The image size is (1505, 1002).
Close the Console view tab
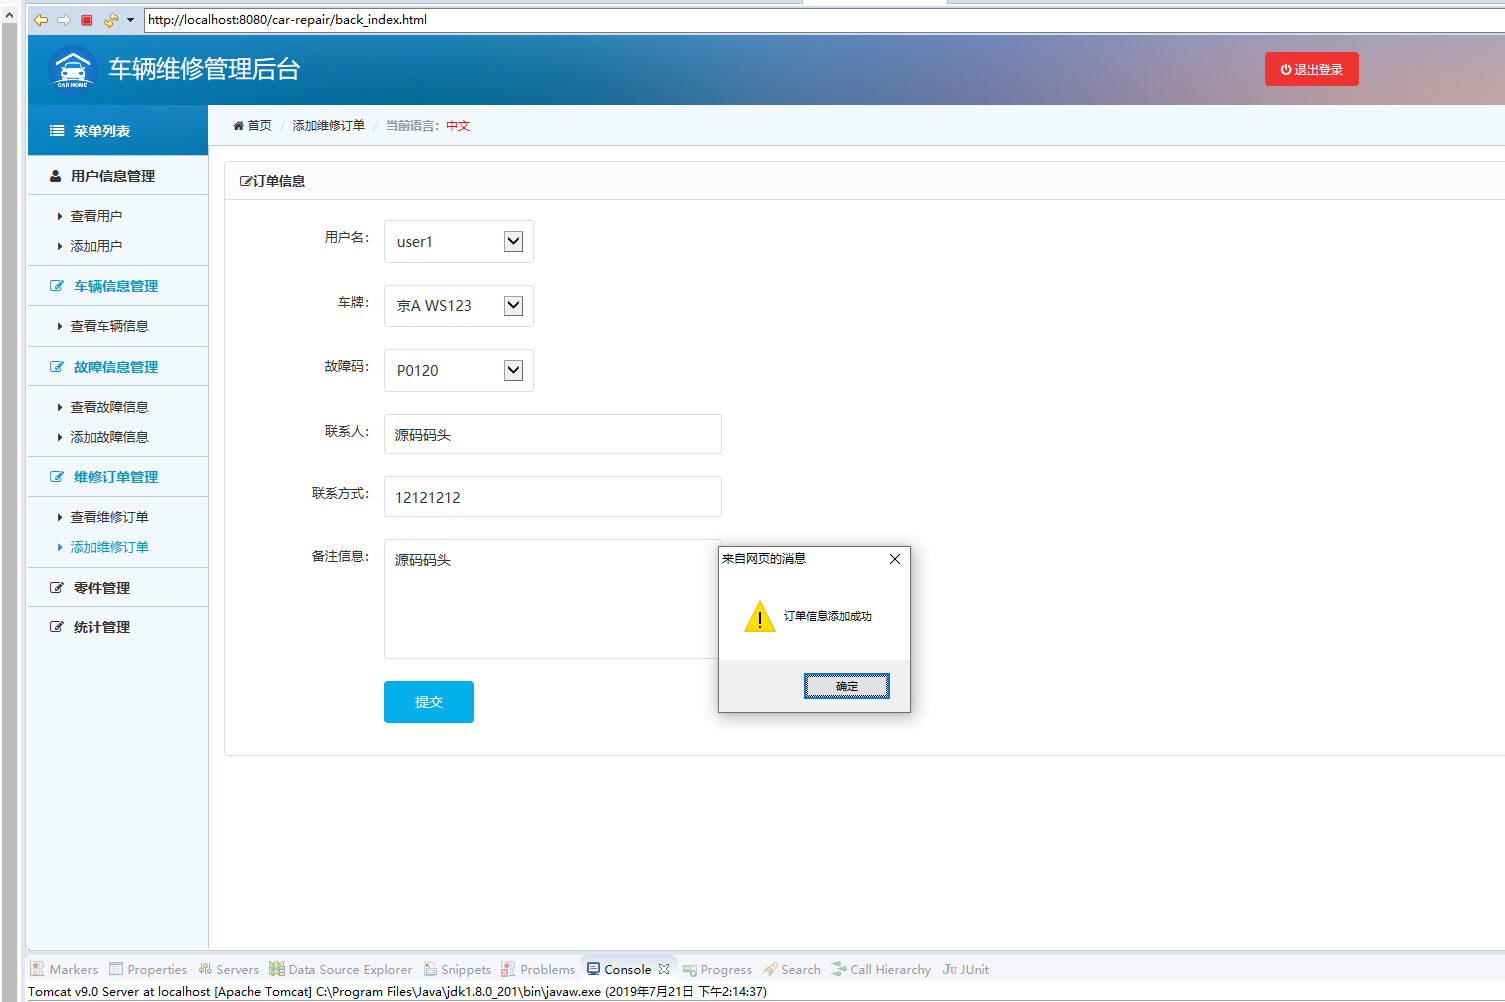click(664, 969)
